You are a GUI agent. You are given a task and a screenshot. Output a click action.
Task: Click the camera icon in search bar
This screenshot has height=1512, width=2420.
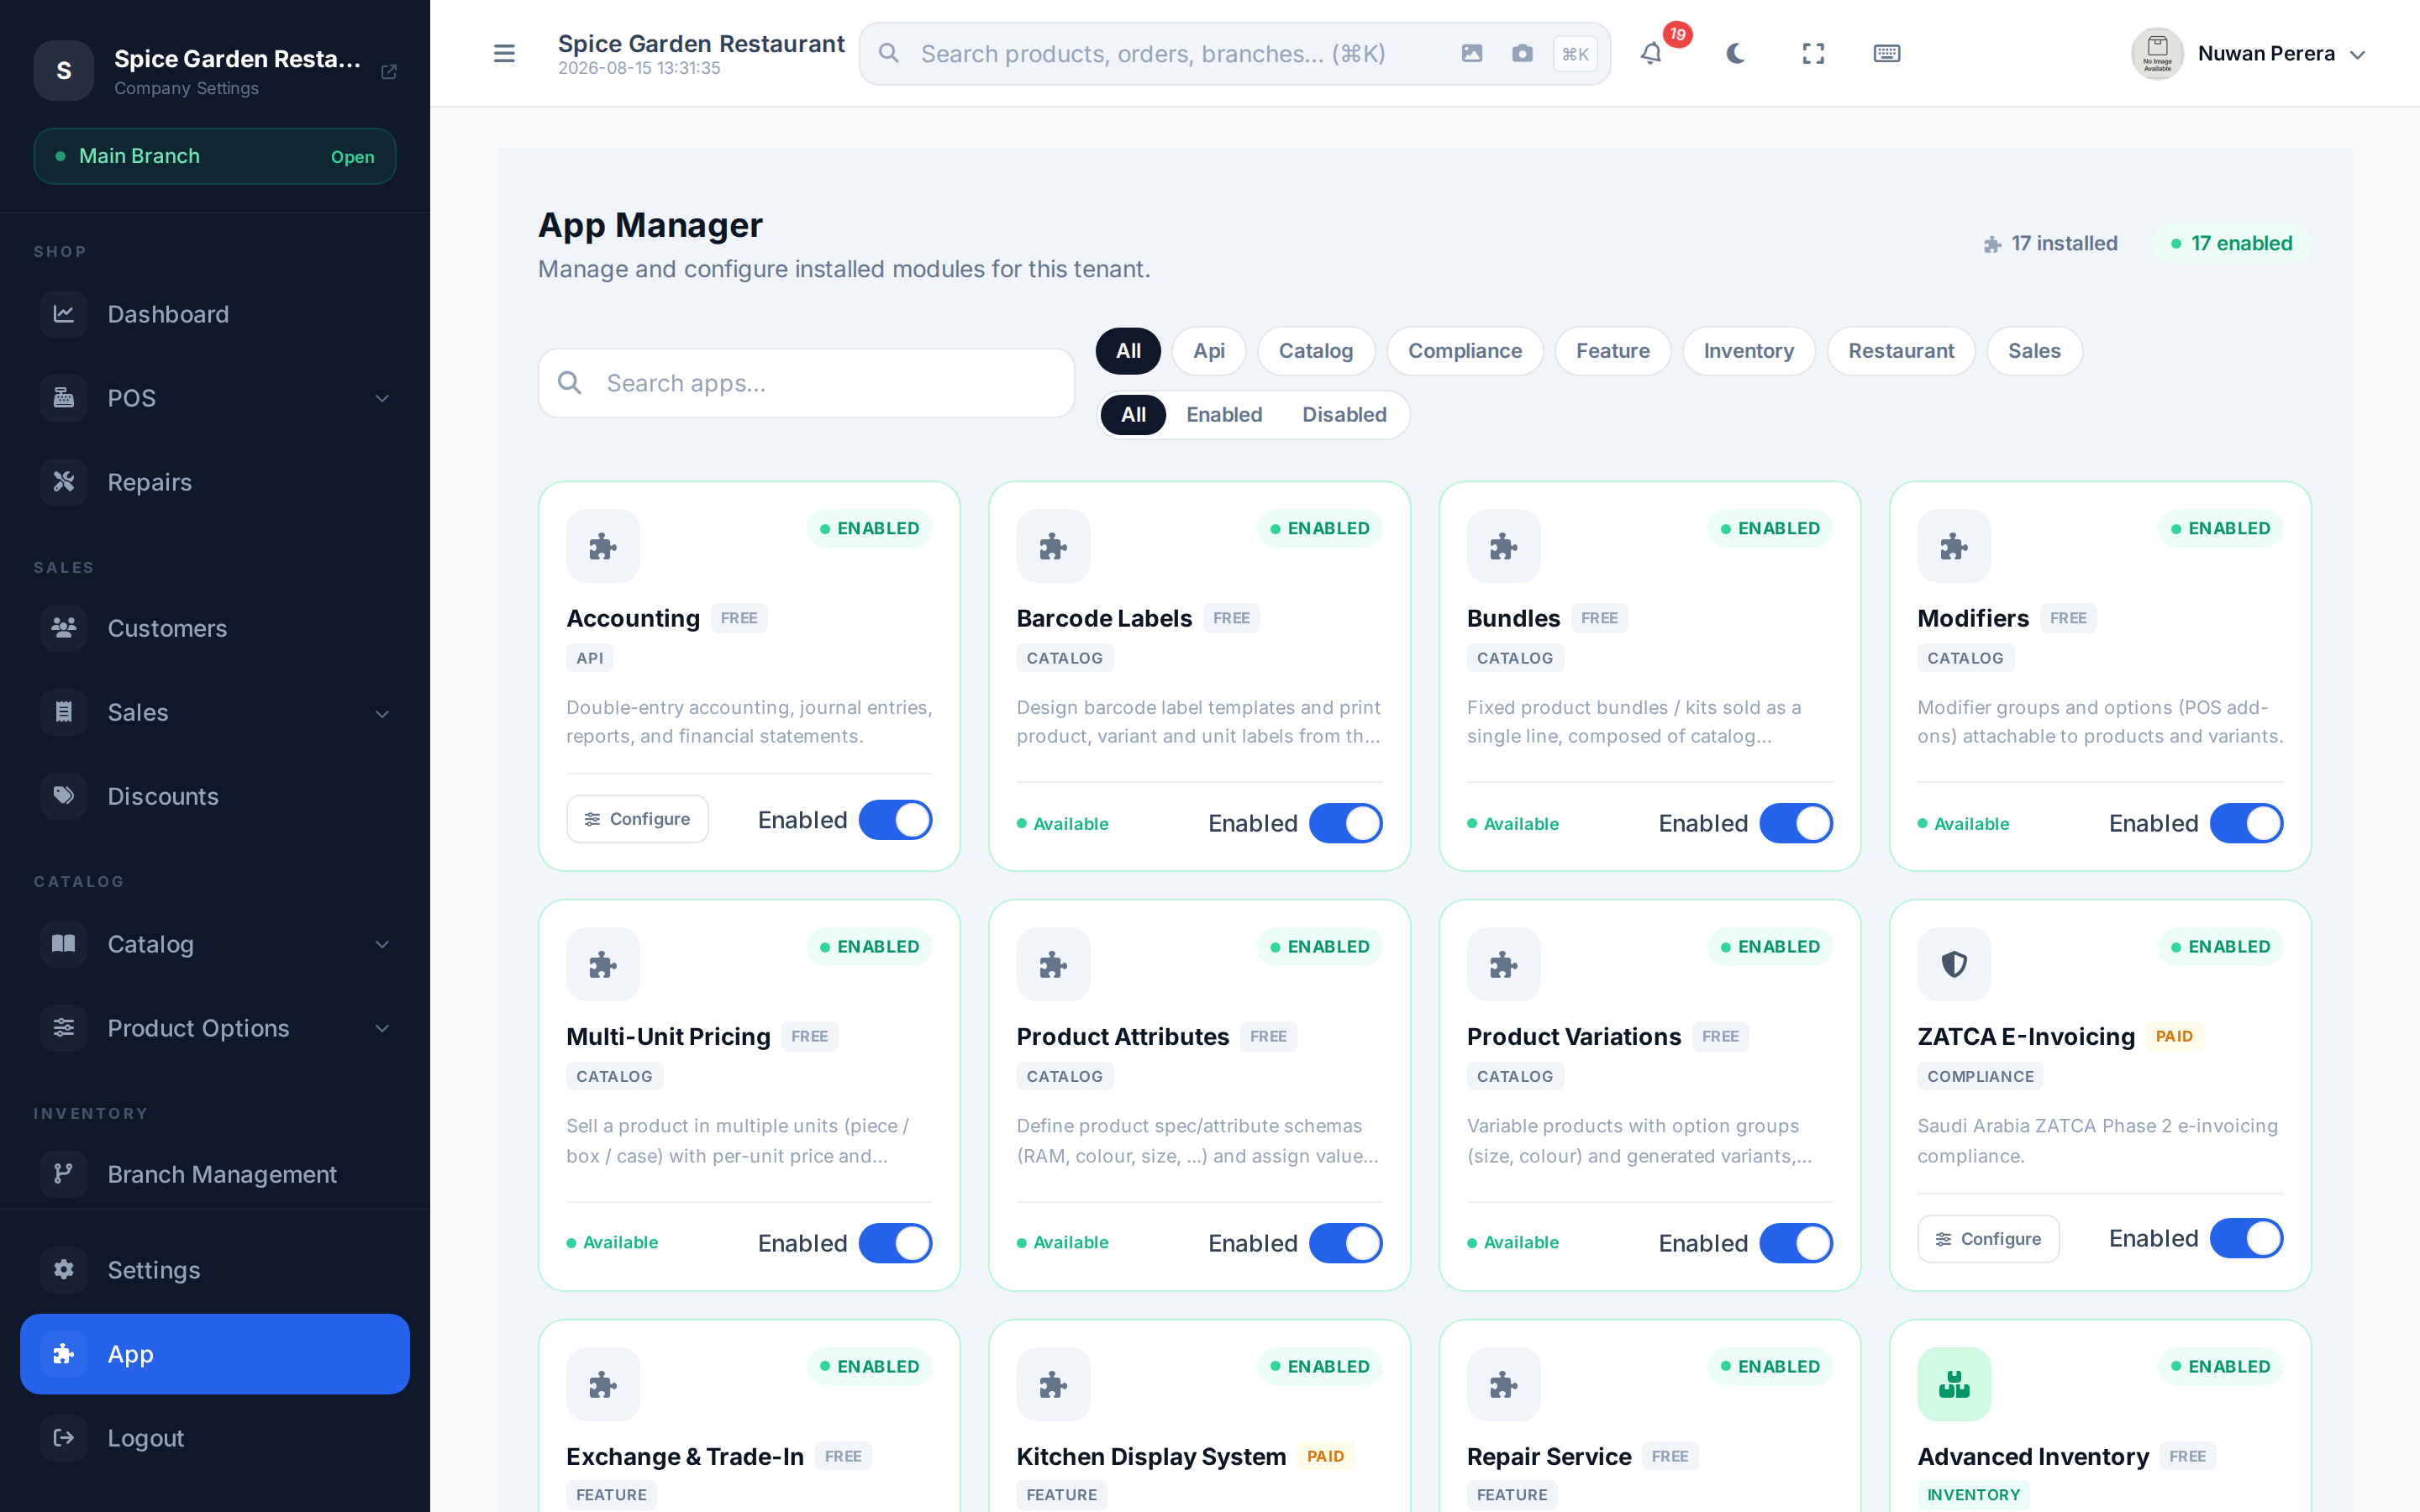tap(1522, 53)
